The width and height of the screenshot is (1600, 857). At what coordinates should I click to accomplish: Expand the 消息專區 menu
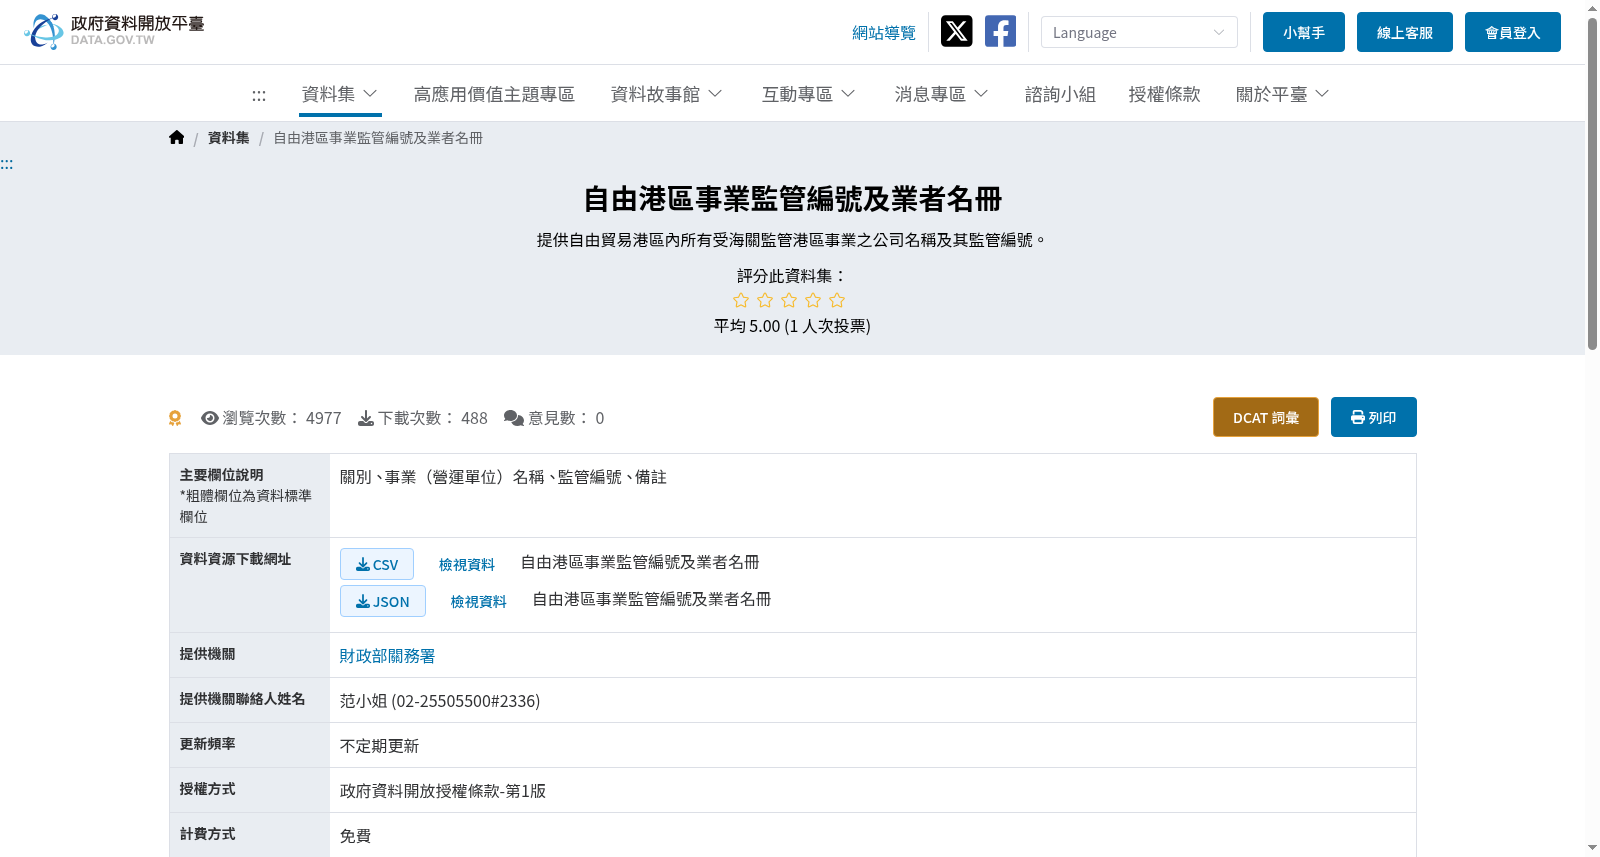942,94
